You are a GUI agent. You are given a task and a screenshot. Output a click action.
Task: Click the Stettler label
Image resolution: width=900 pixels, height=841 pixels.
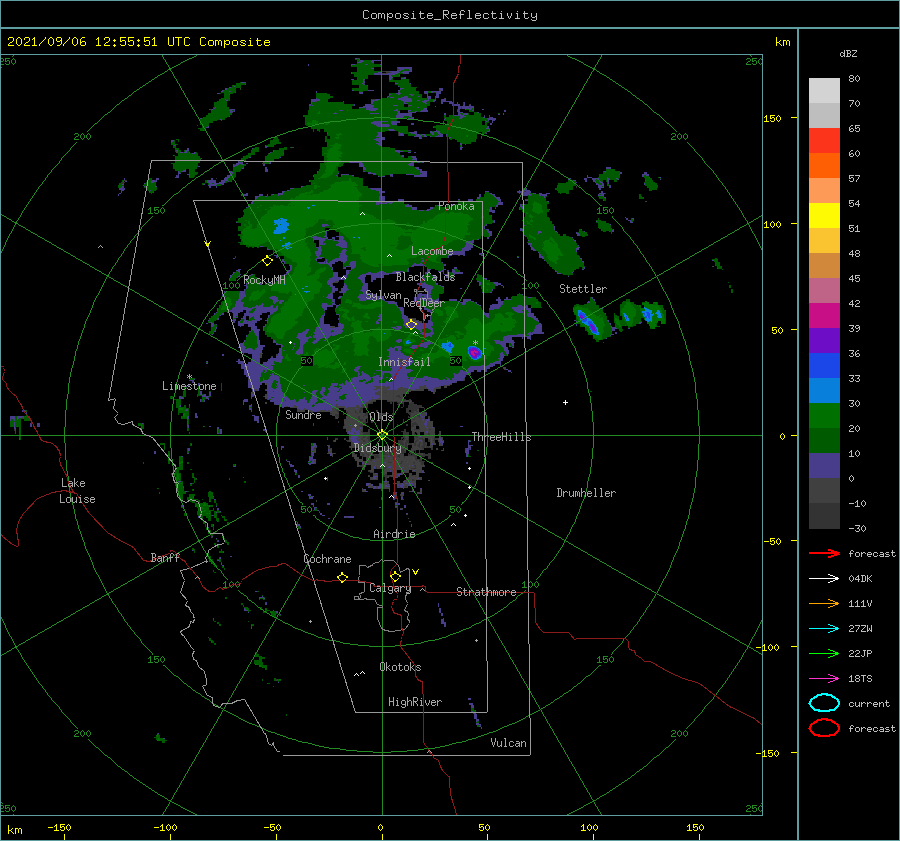click(583, 289)
